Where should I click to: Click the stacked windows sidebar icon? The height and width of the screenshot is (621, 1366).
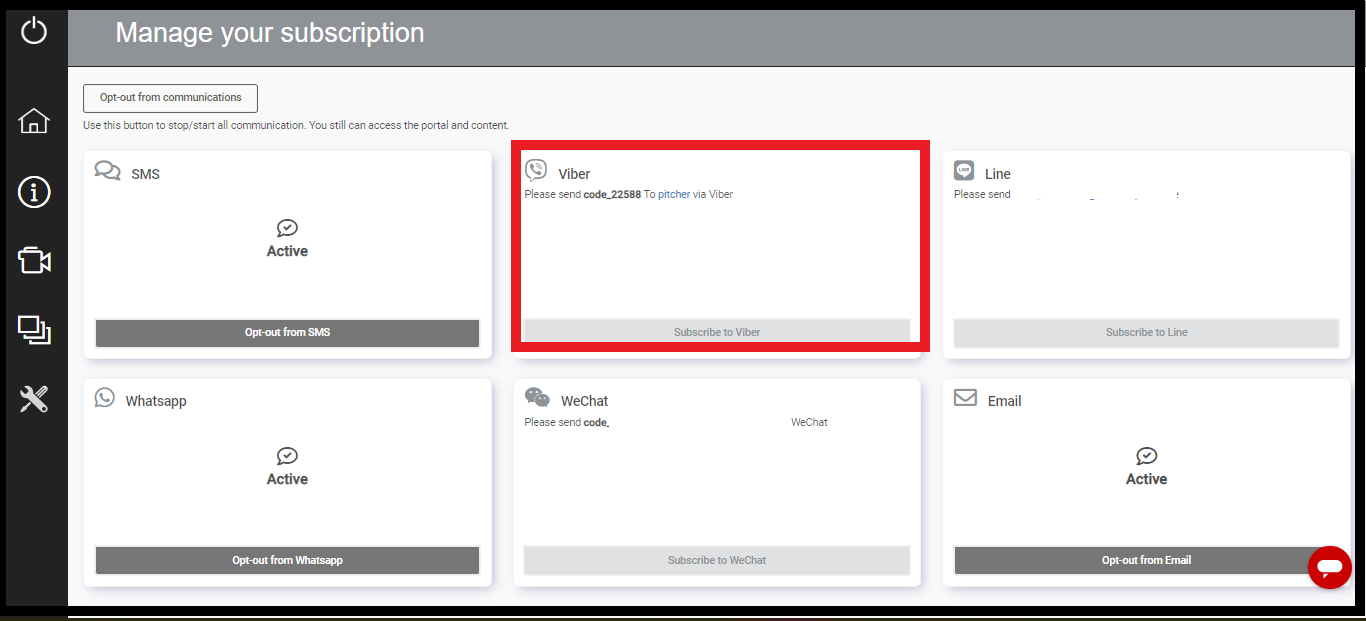click(x=34, y=330)
